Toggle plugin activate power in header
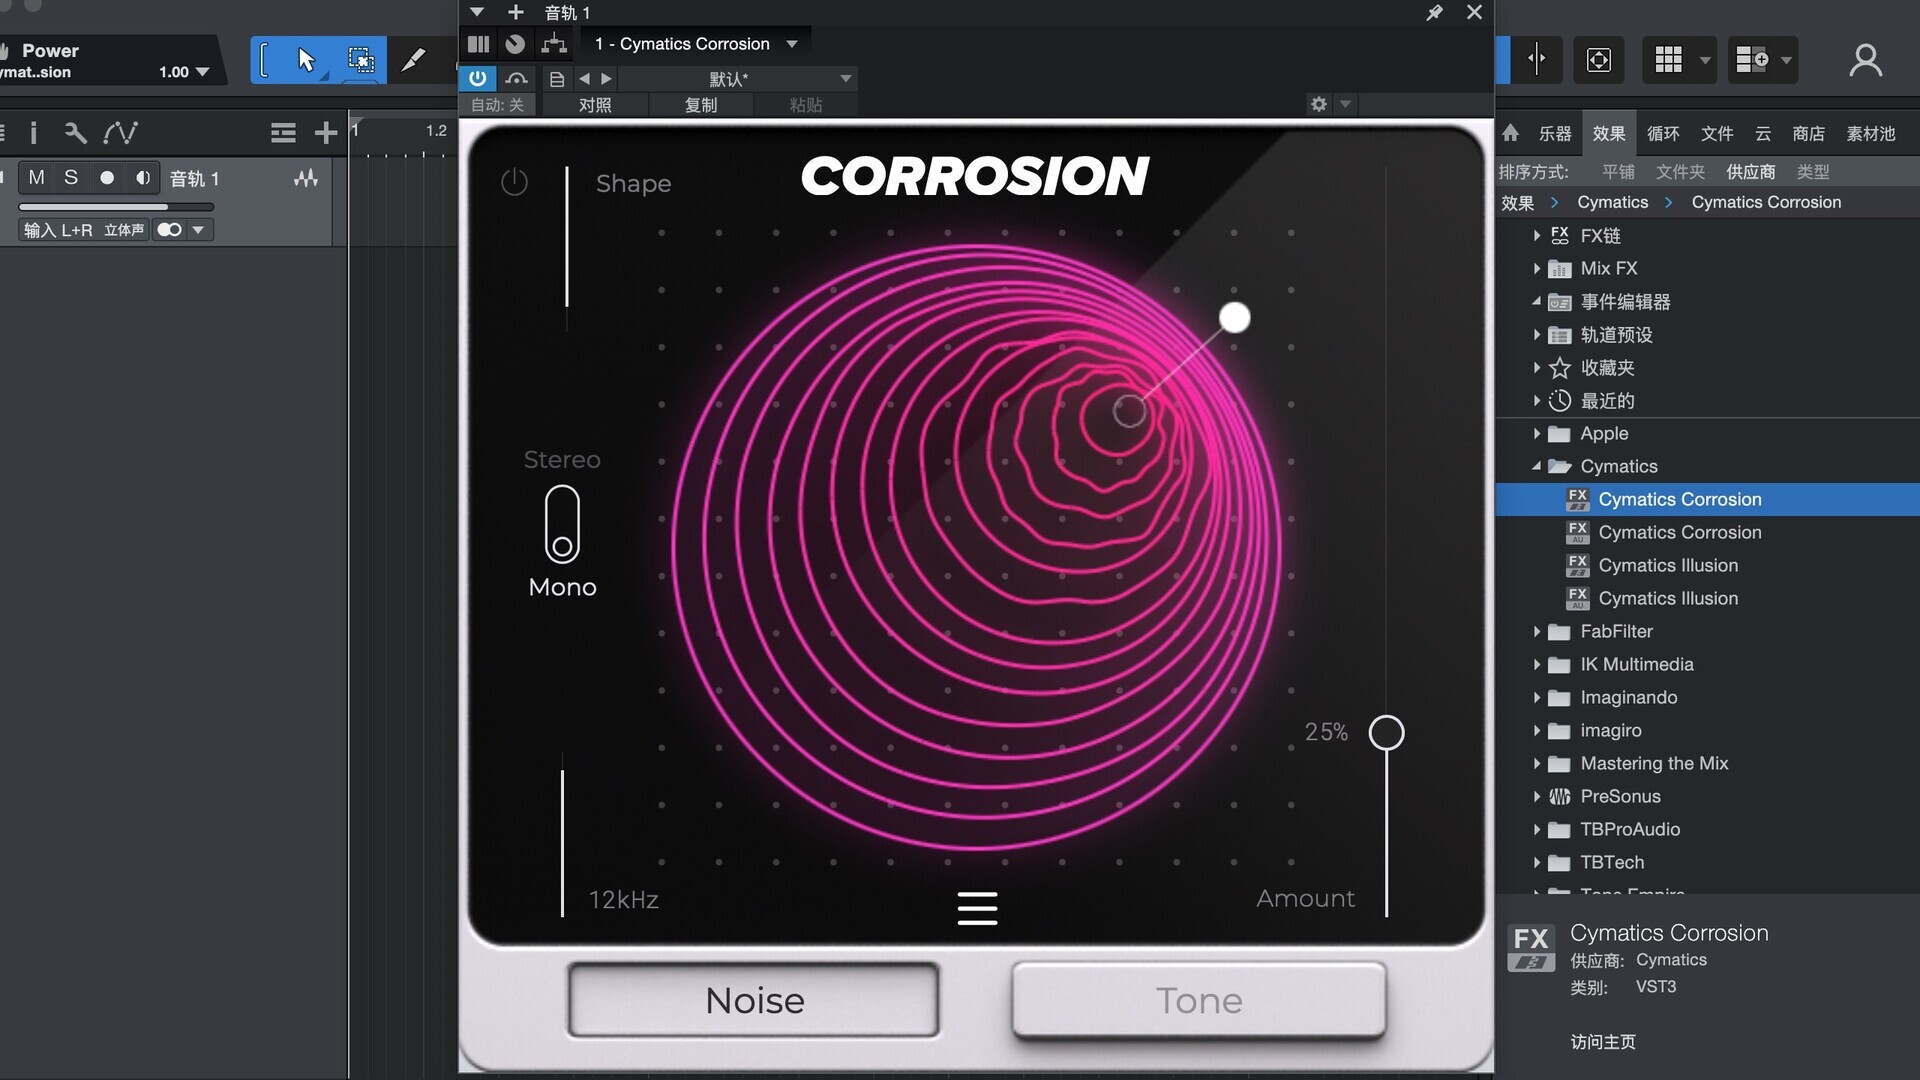 (478, 78)
